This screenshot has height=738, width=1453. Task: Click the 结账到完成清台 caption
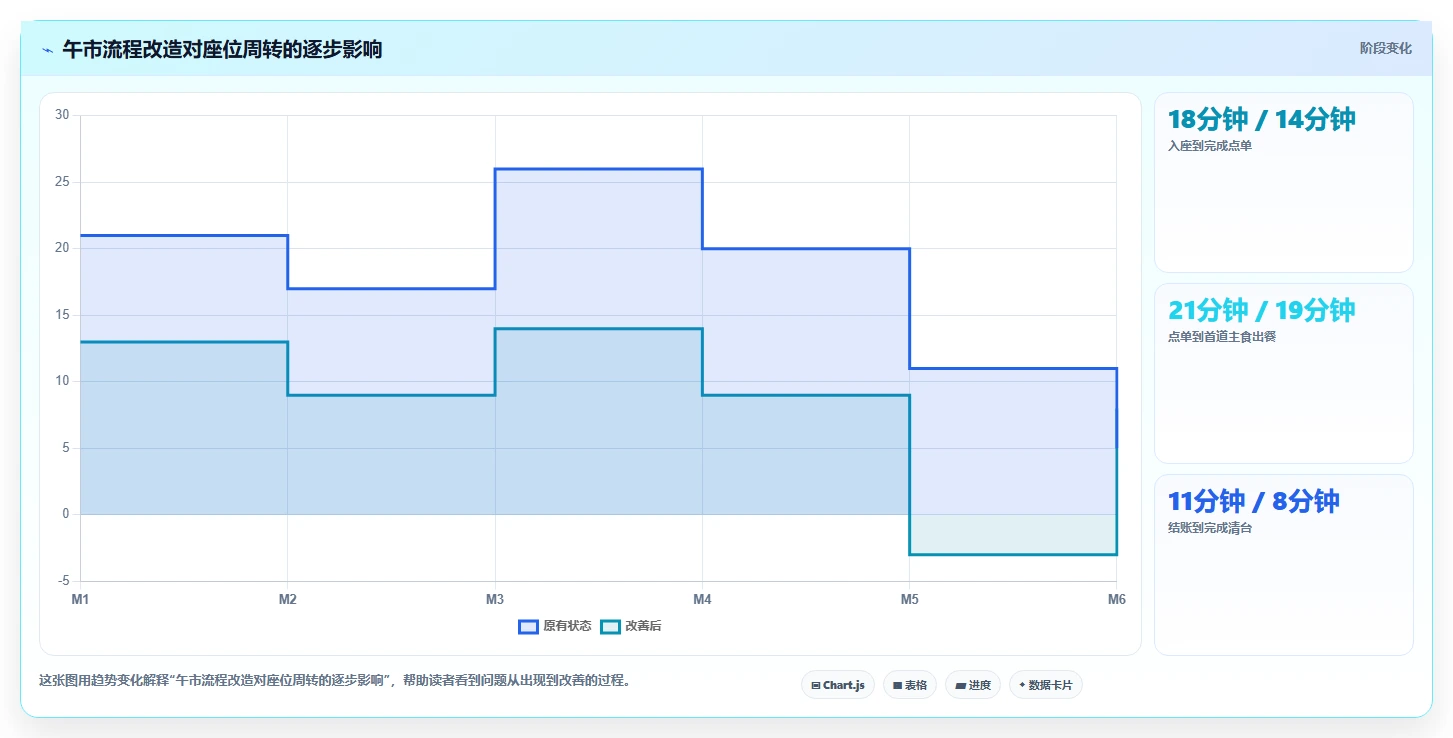coord(1209,528)
